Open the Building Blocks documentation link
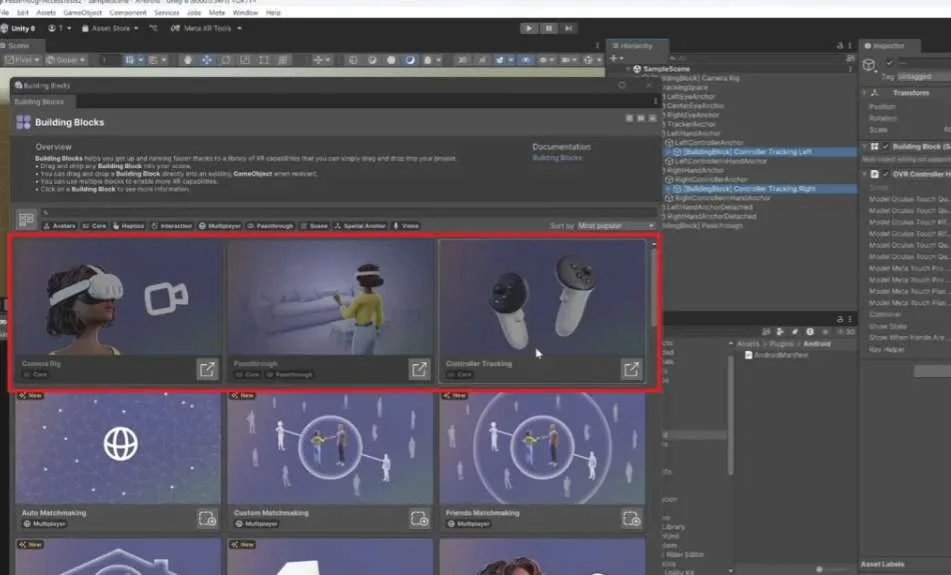The height and width of the screenshot is (575, 951). coord(557,158)
